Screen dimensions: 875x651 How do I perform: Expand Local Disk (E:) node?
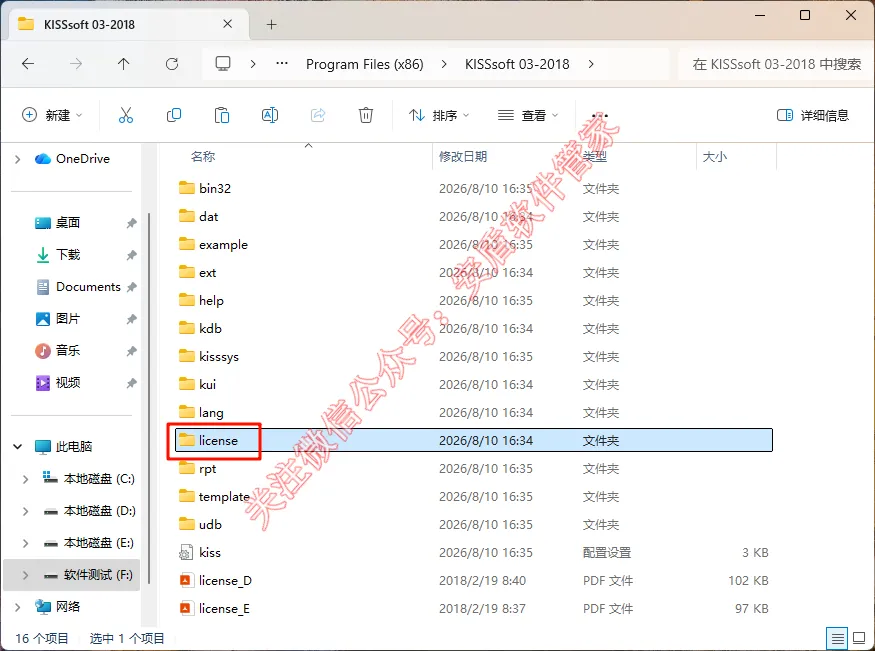click(x=25, y=543)
